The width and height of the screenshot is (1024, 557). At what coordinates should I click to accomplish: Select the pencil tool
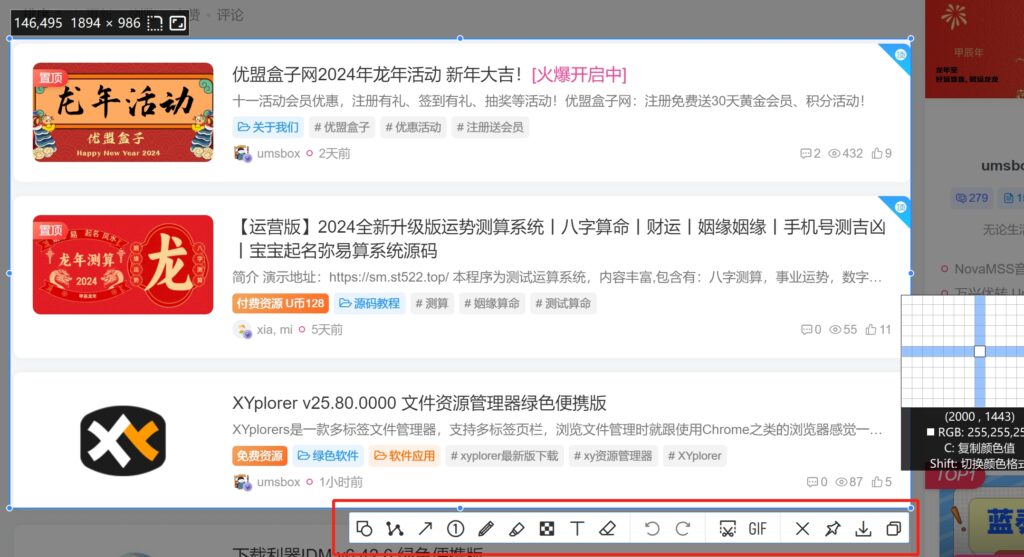[x=486, y=528]
